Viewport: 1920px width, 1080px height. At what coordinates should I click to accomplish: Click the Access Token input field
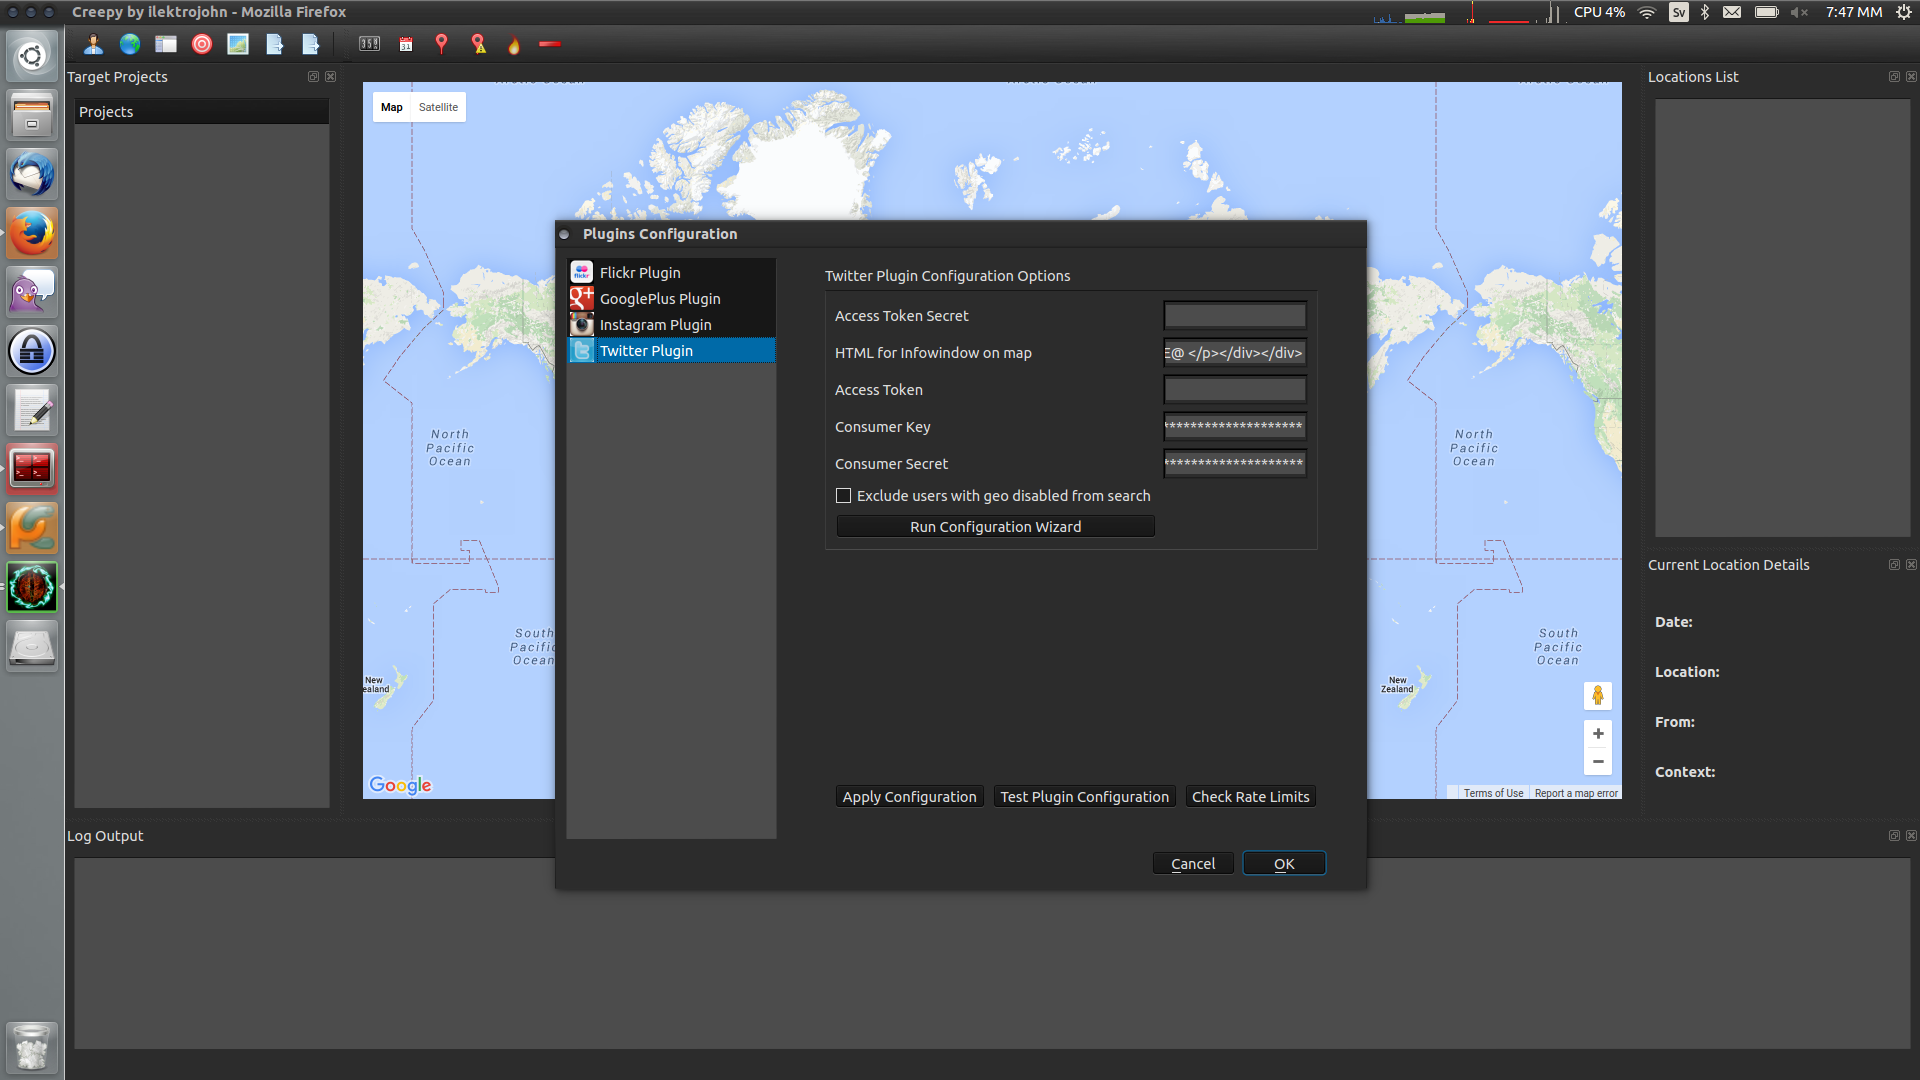(1235, 389)
